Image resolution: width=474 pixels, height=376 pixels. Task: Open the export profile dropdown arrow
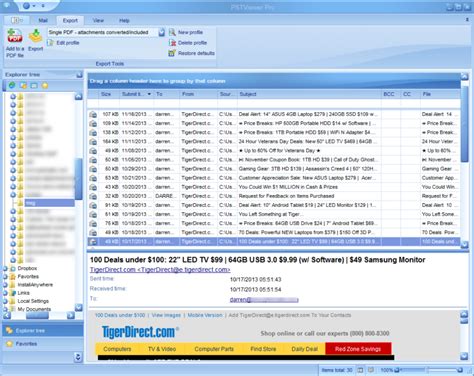point(161,32)
